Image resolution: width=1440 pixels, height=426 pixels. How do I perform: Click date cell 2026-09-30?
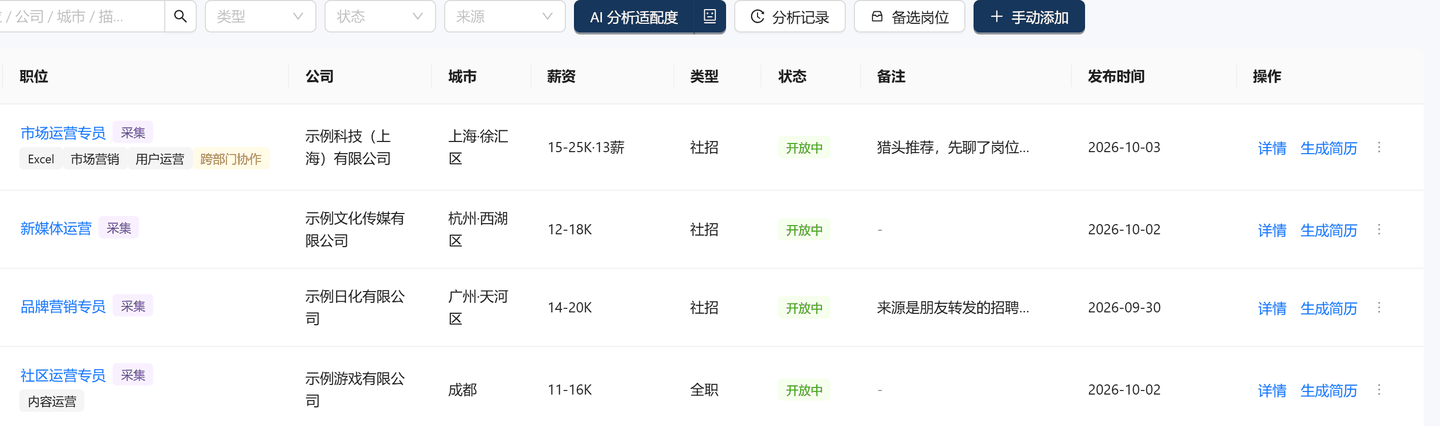point(1125,308)
